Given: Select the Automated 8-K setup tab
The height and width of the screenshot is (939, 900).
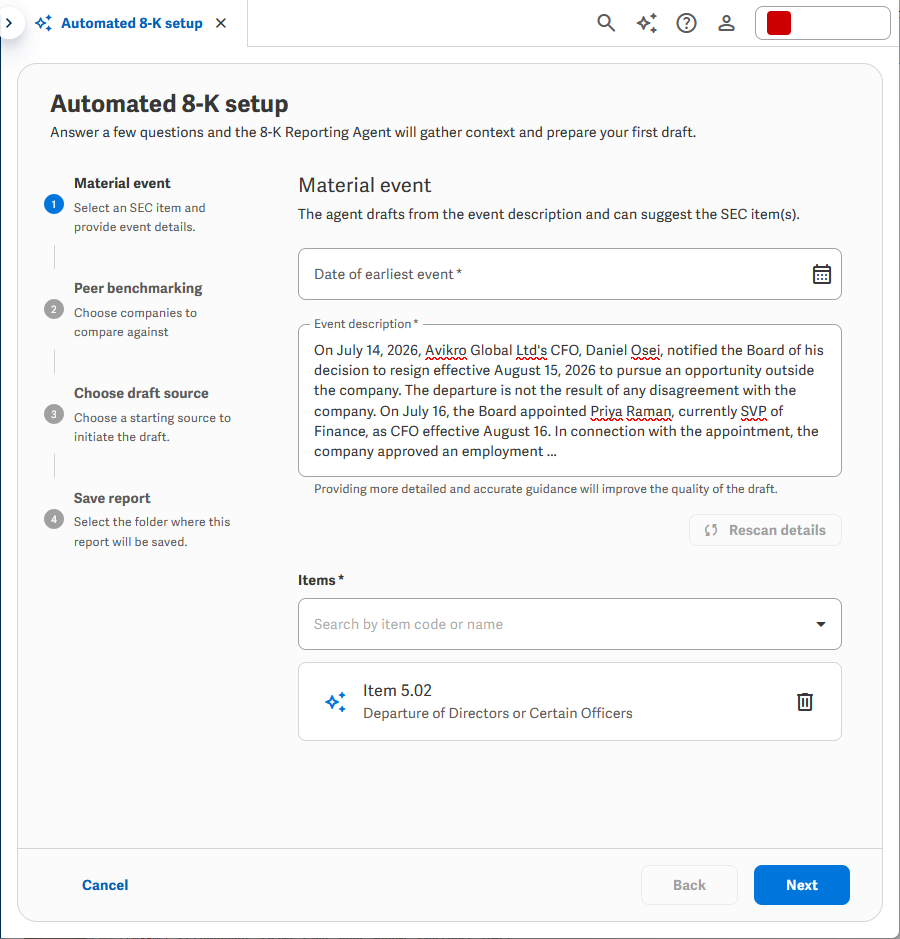Looking at the screenshot, I should (x=132, y=23).
